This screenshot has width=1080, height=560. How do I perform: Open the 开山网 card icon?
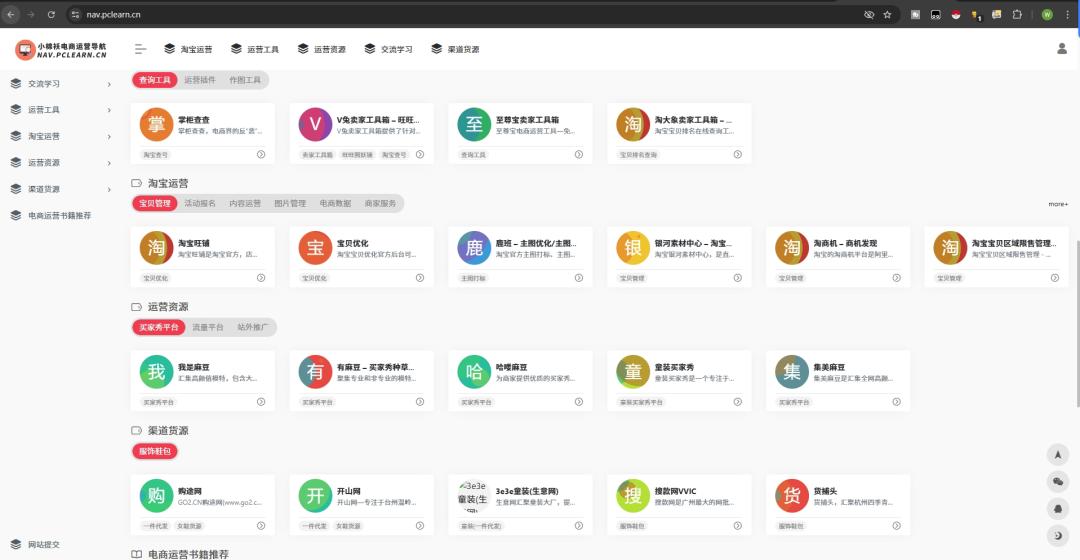(315, 496)
